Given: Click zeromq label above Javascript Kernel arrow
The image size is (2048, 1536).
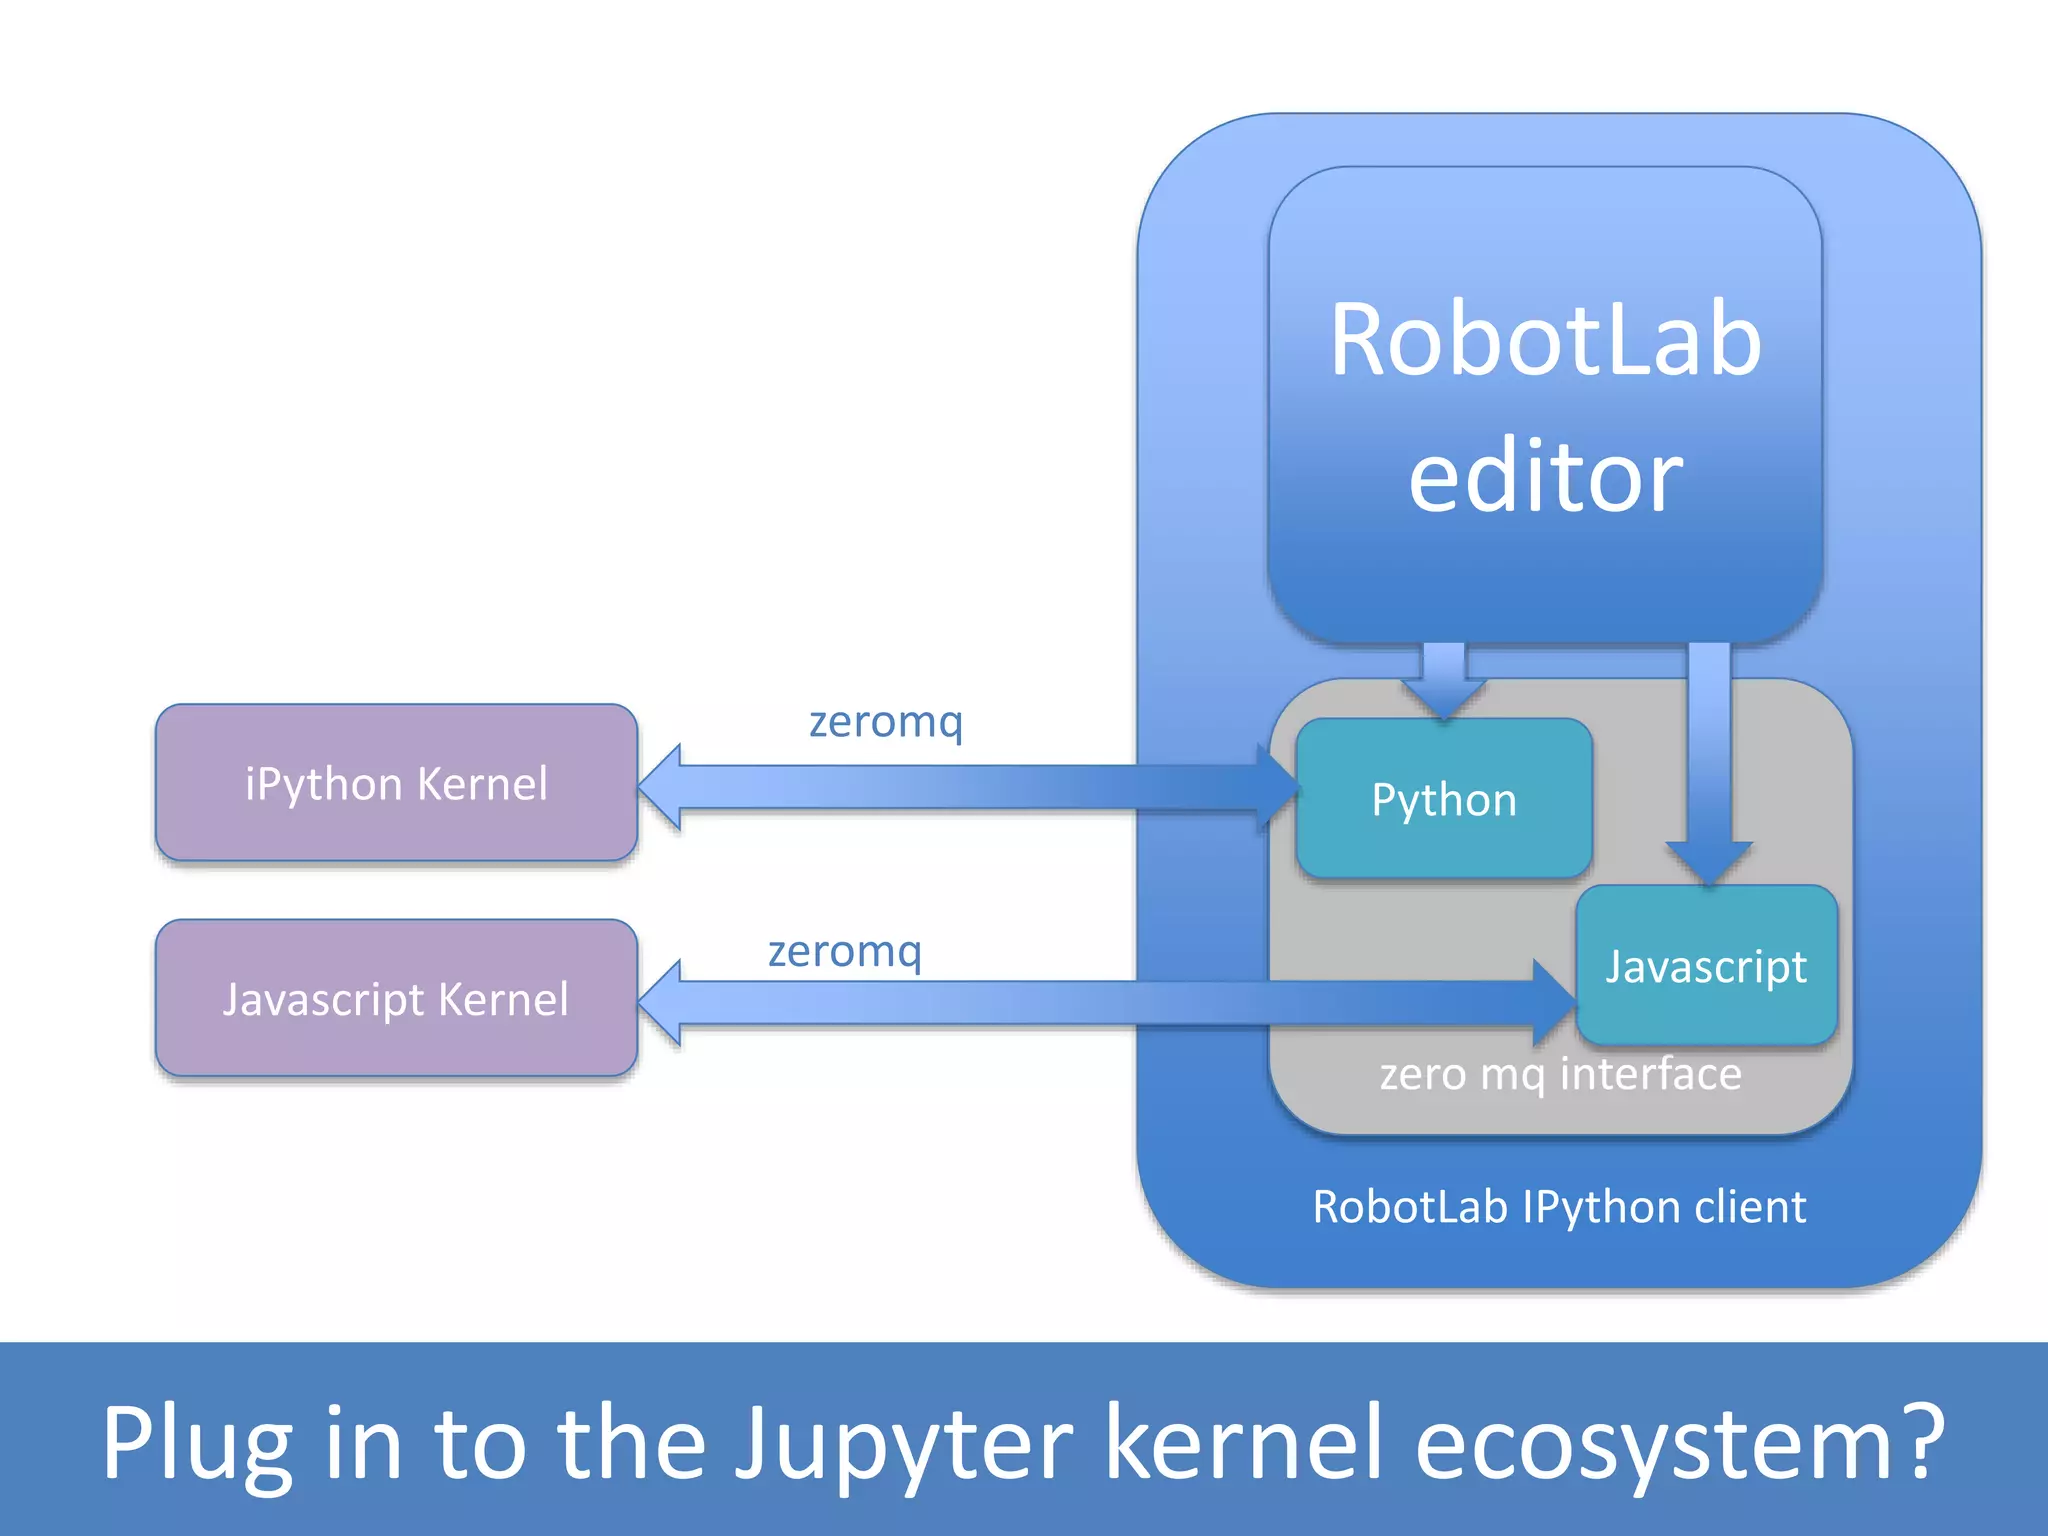Looking at the screenshot, I should tap(844, 950).
